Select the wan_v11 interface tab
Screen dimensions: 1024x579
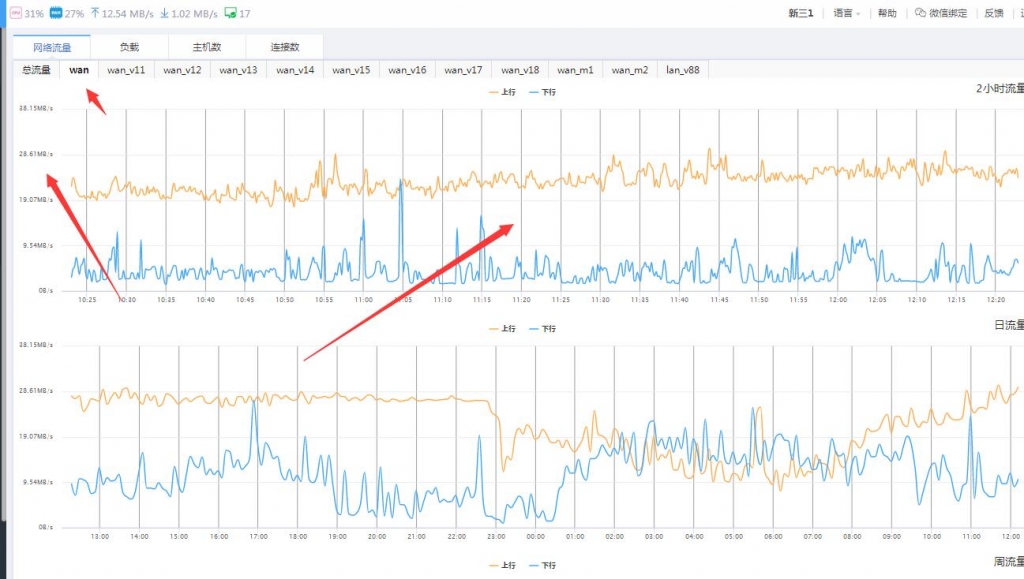tap(126, 70)
